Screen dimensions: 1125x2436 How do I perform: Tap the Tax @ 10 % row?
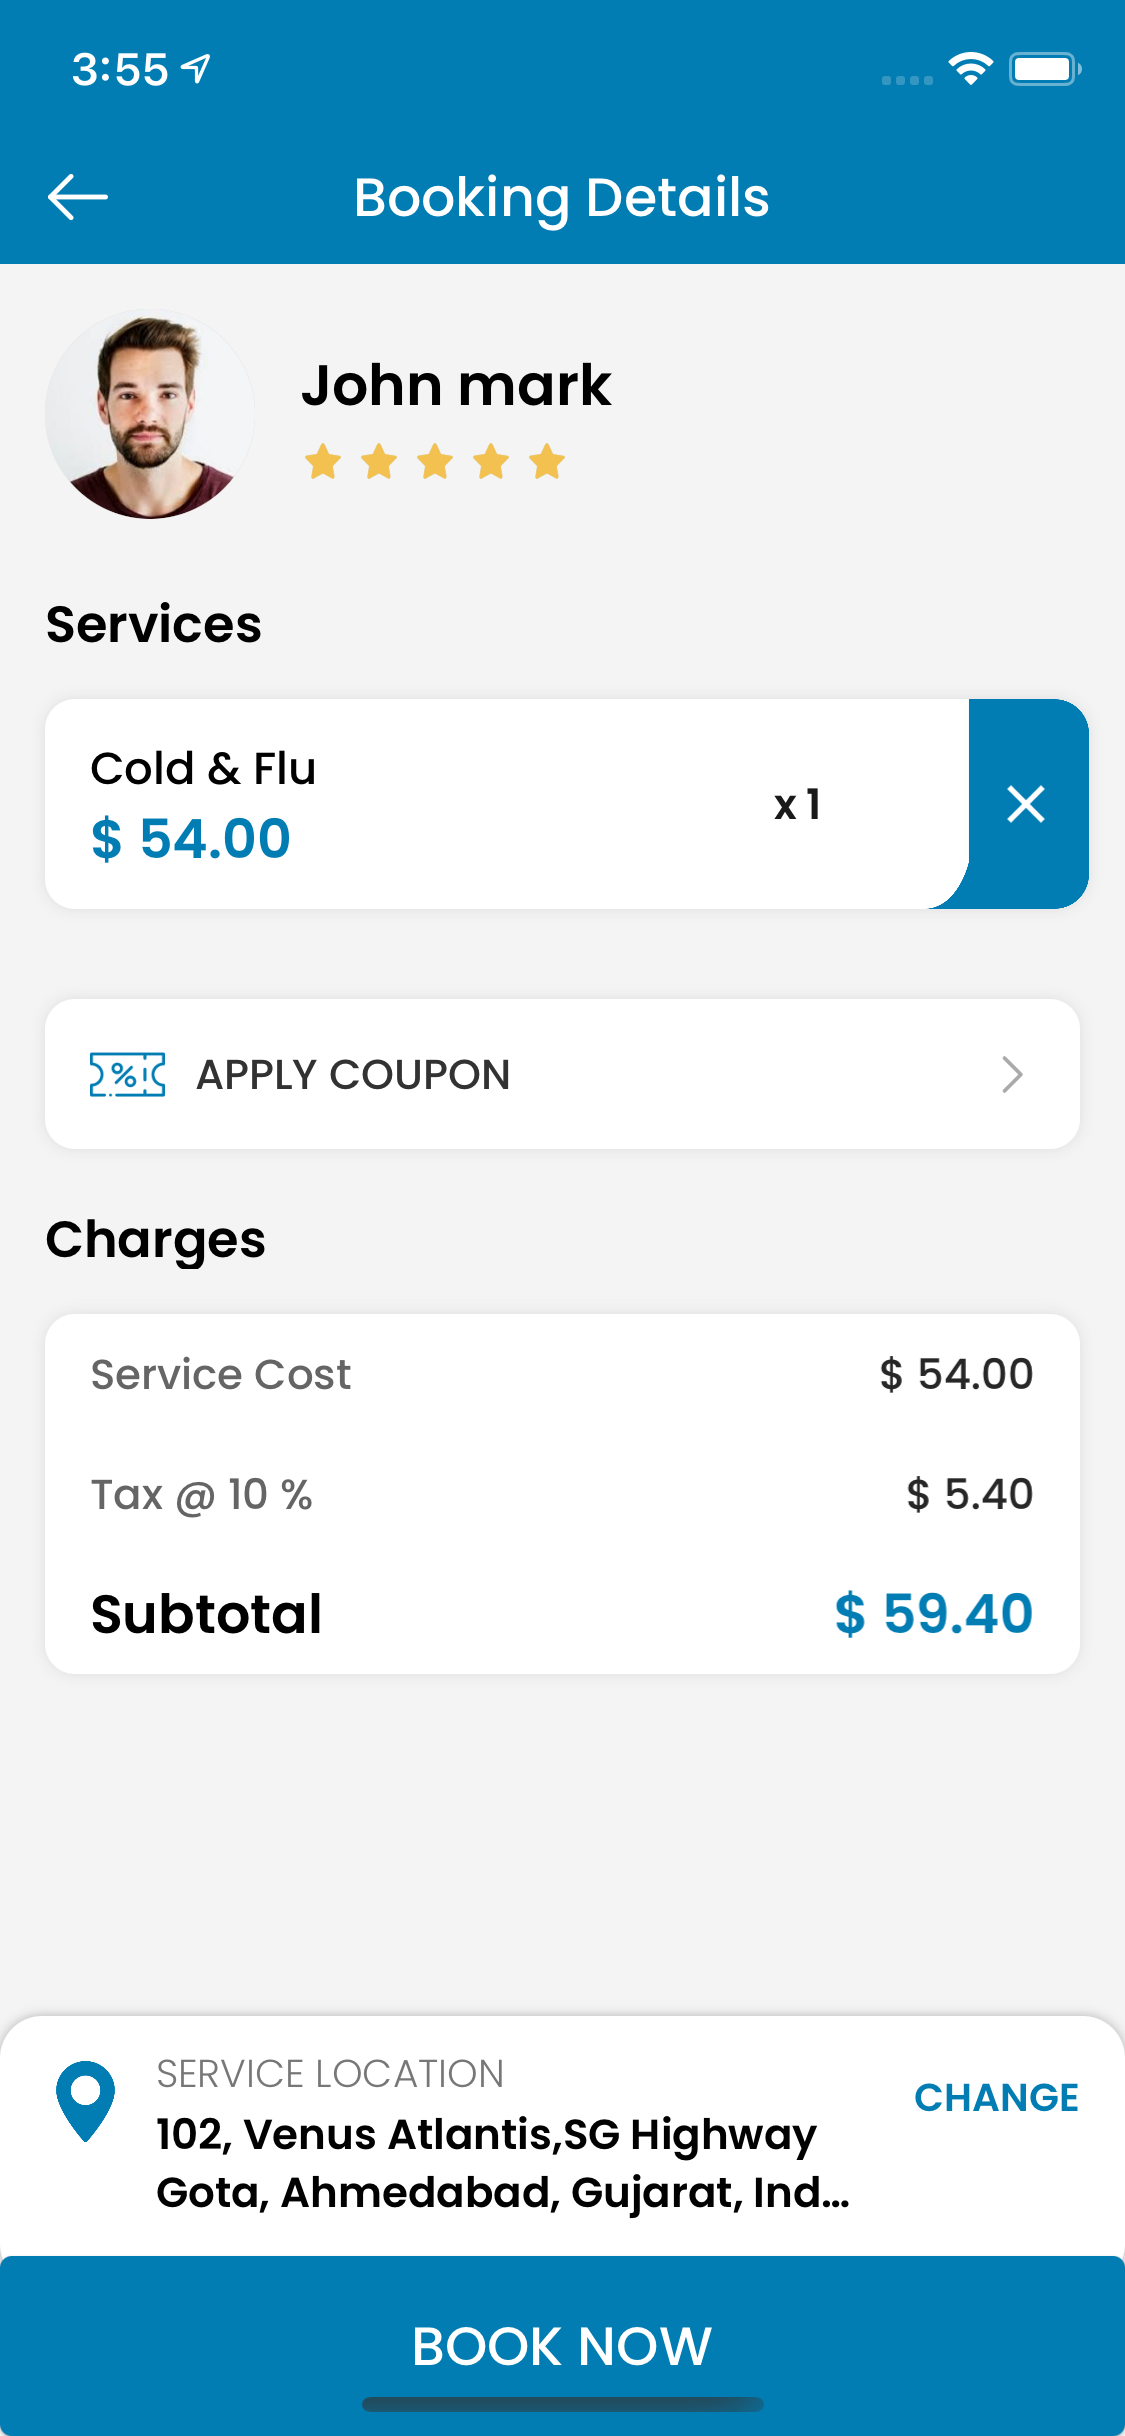pyautogui.click(x=562, y=1494)
